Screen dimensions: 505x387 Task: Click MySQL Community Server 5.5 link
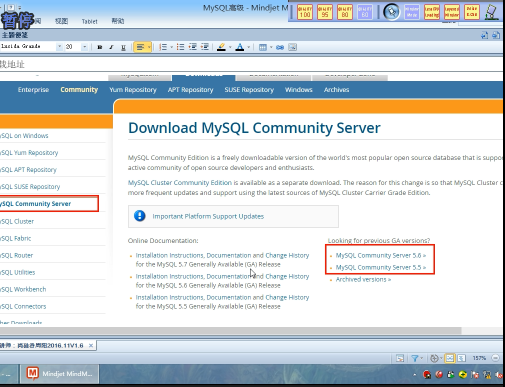click(381, 267)
